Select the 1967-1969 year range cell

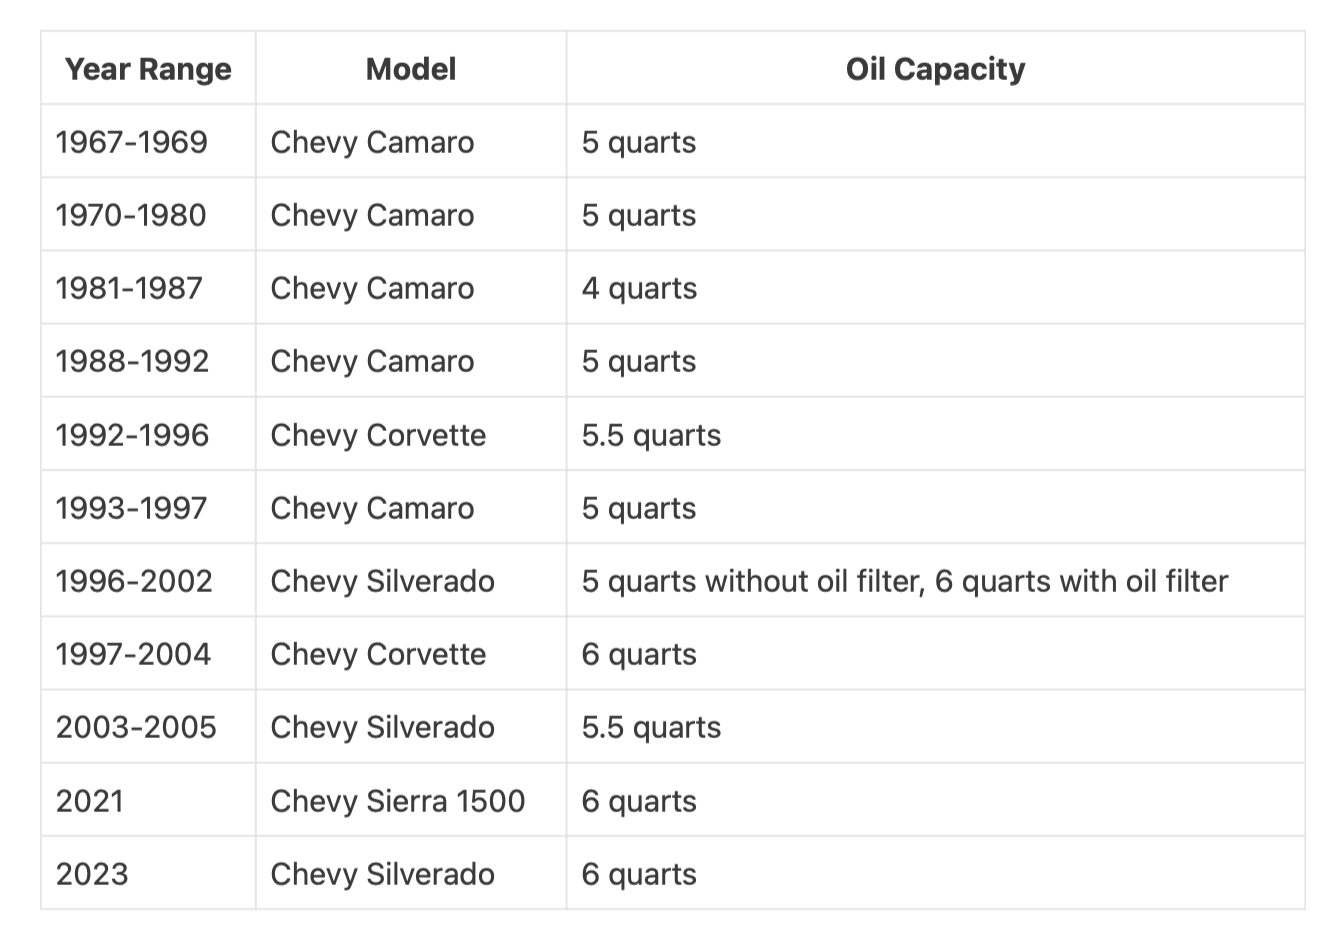click(x=132, y=142)
